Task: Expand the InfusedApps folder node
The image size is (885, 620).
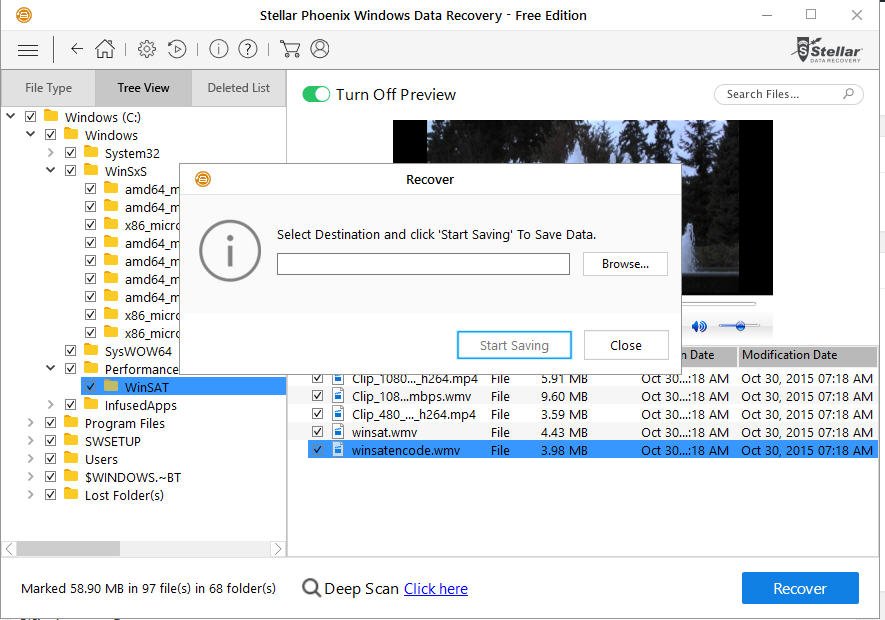Action: click(x=50, y=404)
